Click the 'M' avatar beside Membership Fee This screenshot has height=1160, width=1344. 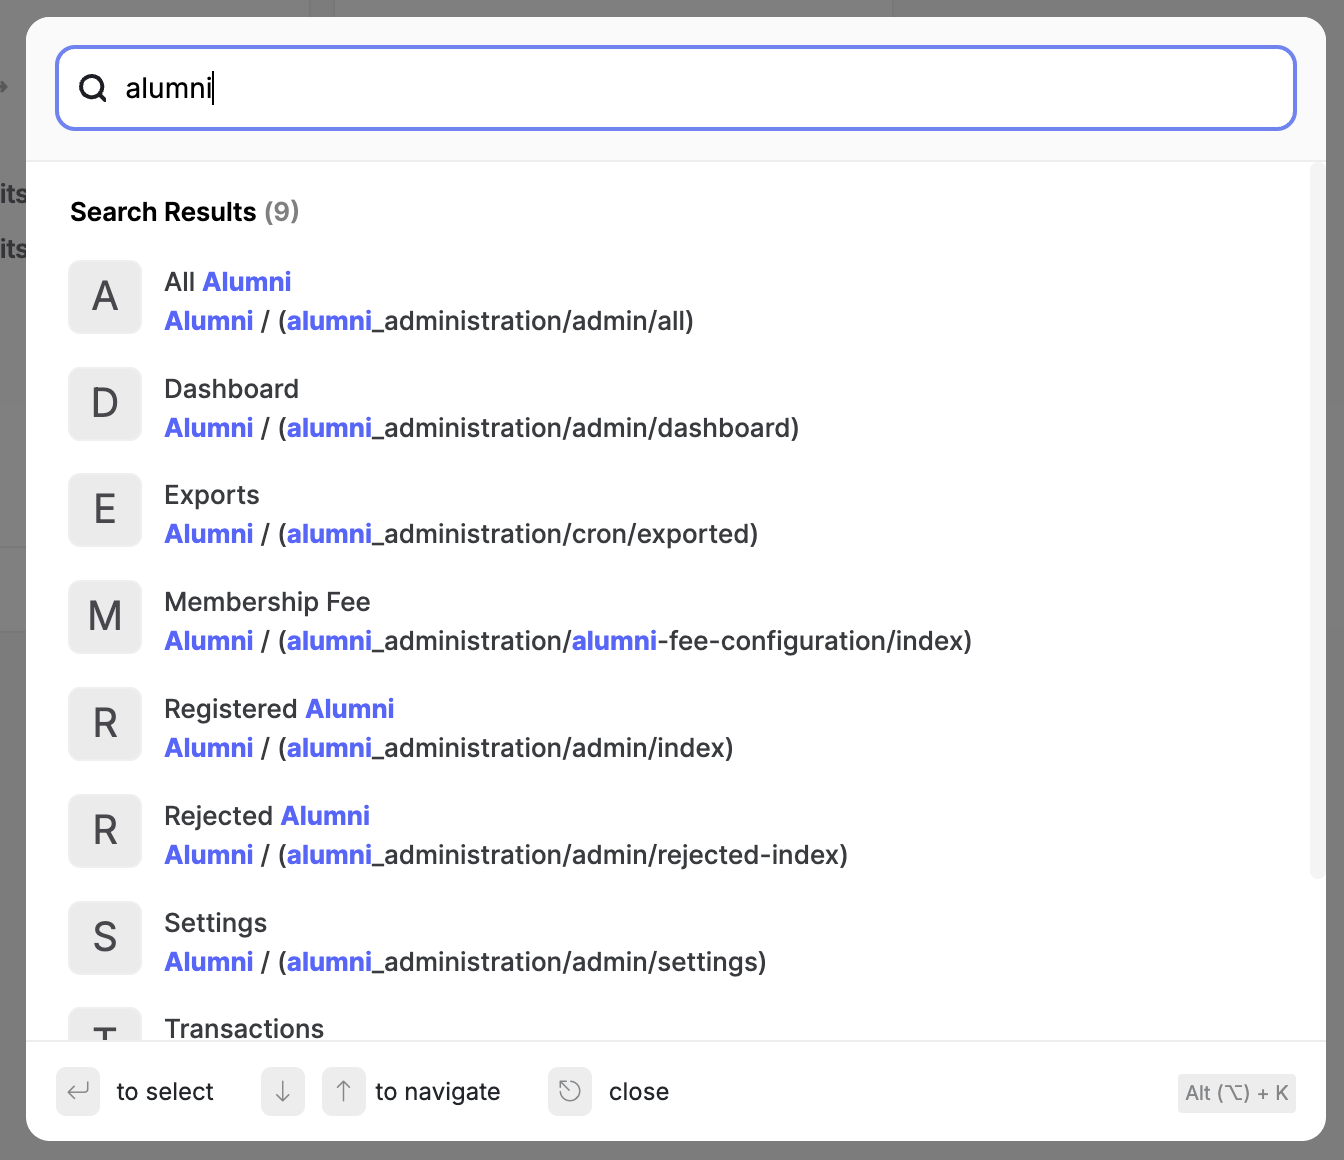pyautogui.click(x=105, y=617)
